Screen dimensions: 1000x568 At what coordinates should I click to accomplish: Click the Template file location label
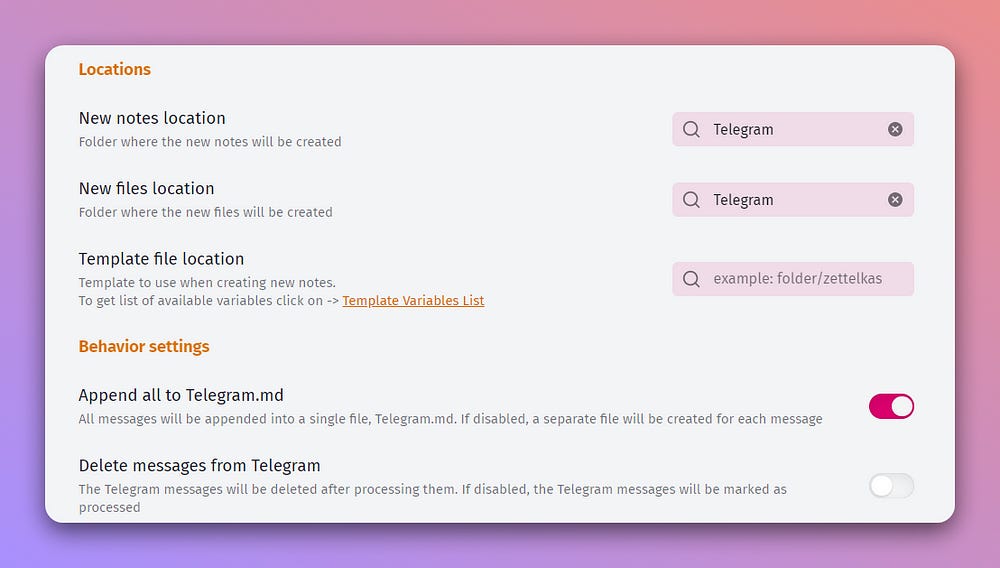click(161, 259)
